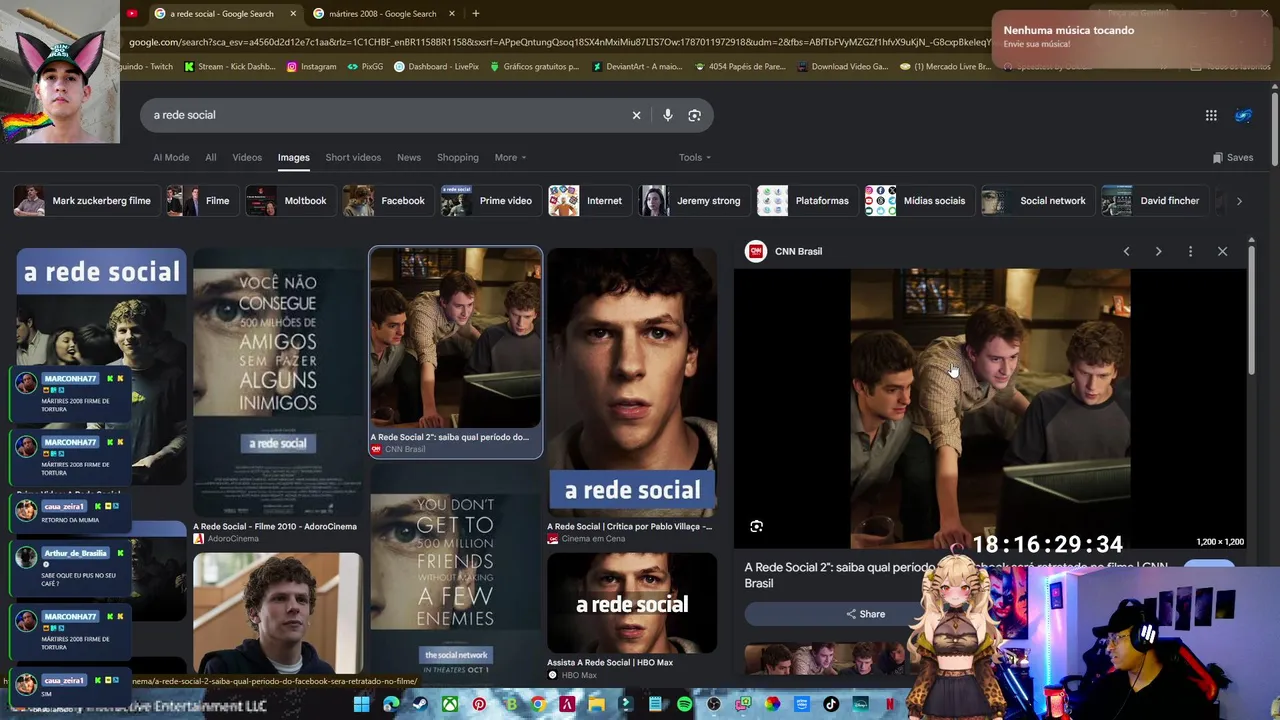
Task: Open Prime Video from the taskbar
Action: [801, 704]
